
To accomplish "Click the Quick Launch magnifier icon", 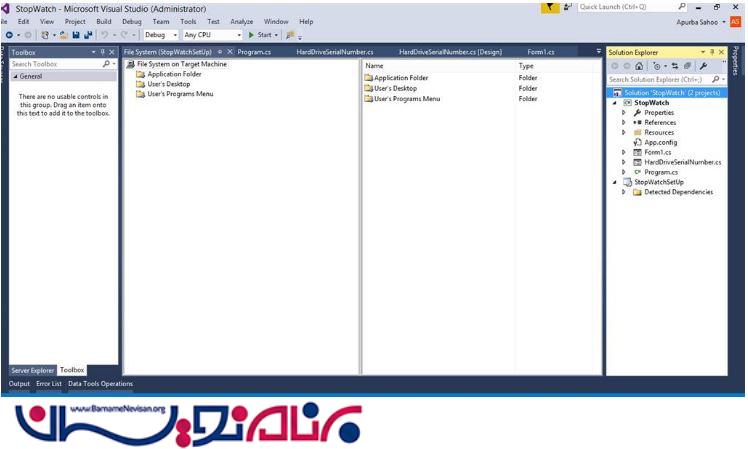I will click(x=682, y=7).
